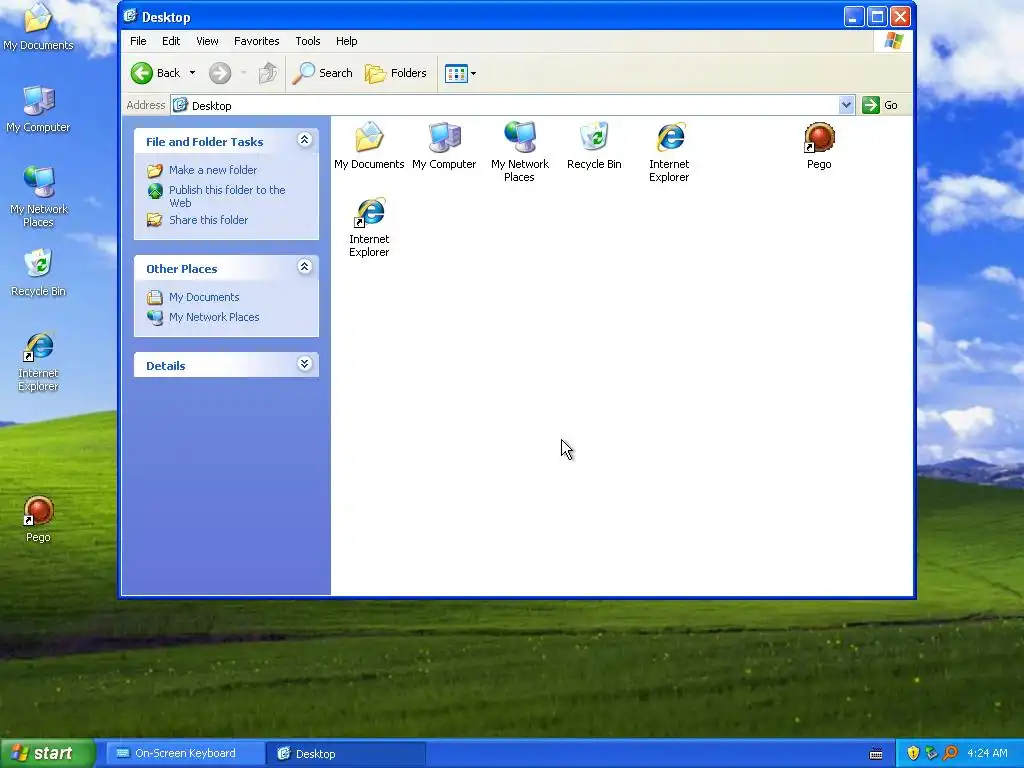The image size is (1024, 768).
Task: Select Pego shortcut on the desktop
Action: [x=38, y=519]
